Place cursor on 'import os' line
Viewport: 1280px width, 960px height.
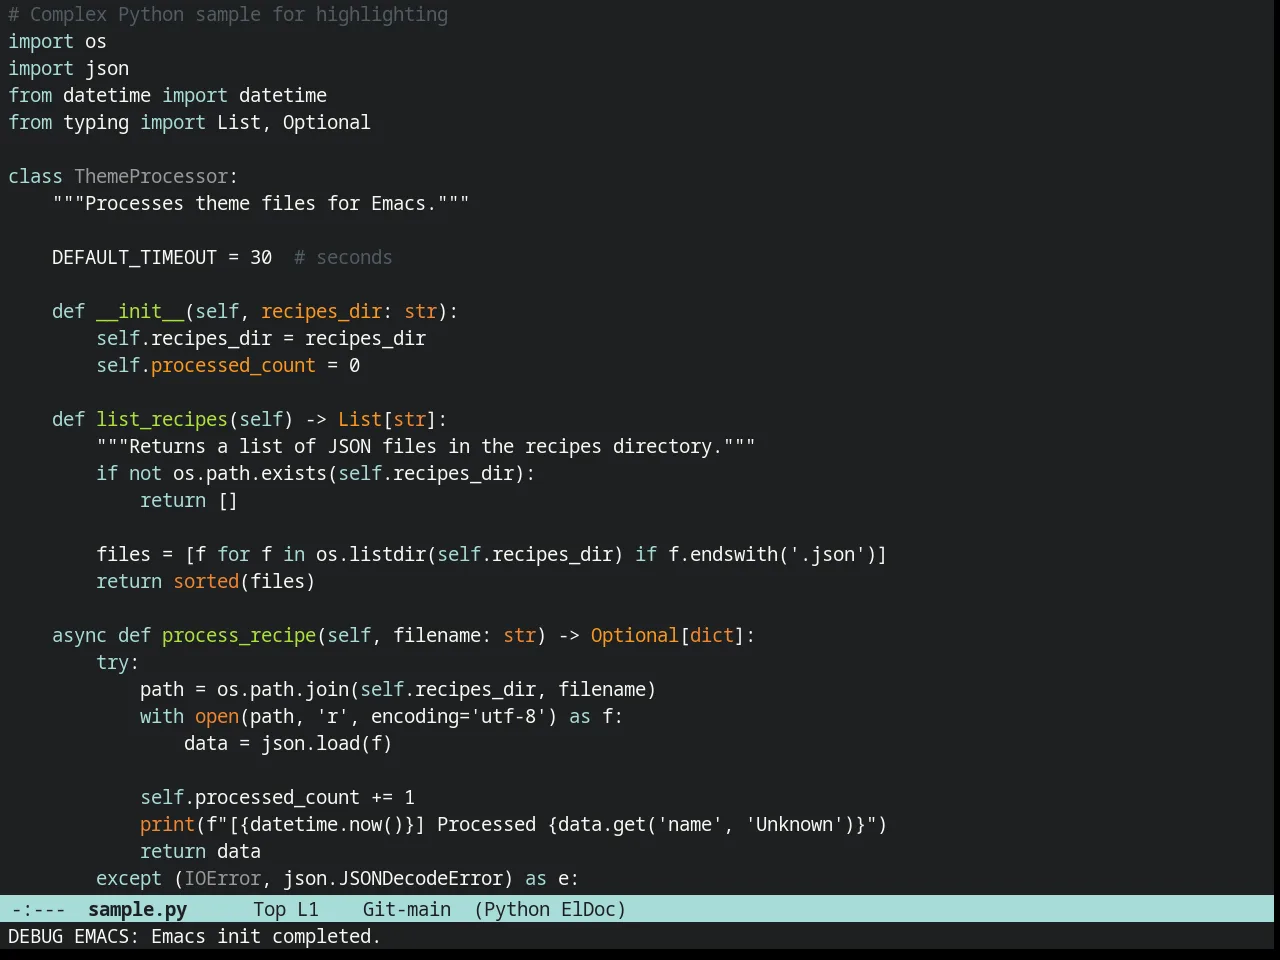(x=57, y=41)
